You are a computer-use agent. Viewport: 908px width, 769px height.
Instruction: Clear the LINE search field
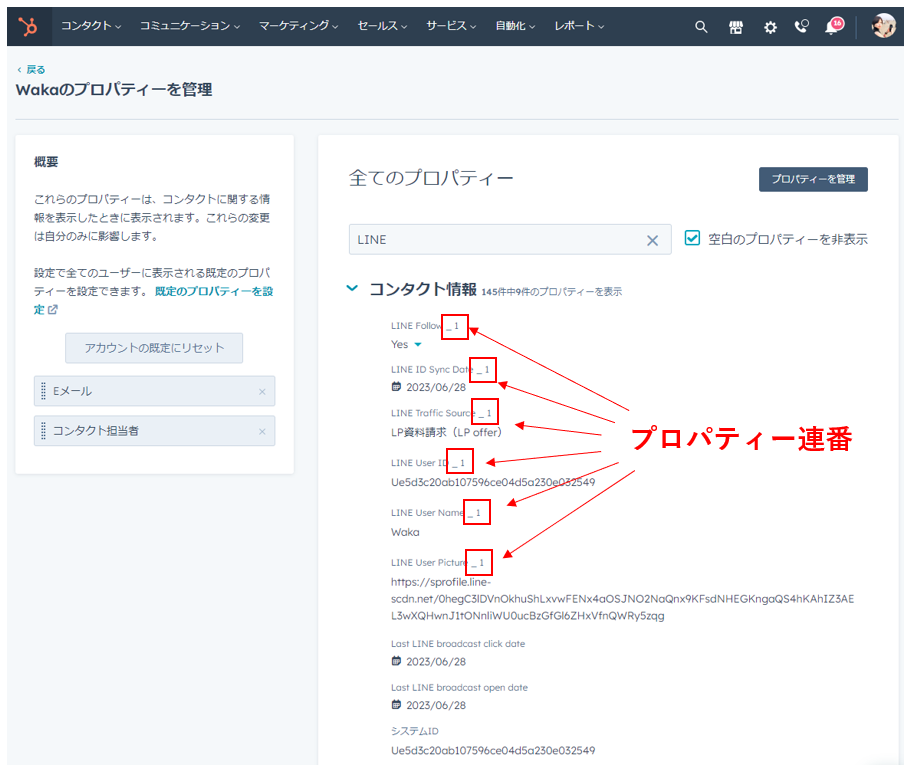click(652, 240)
